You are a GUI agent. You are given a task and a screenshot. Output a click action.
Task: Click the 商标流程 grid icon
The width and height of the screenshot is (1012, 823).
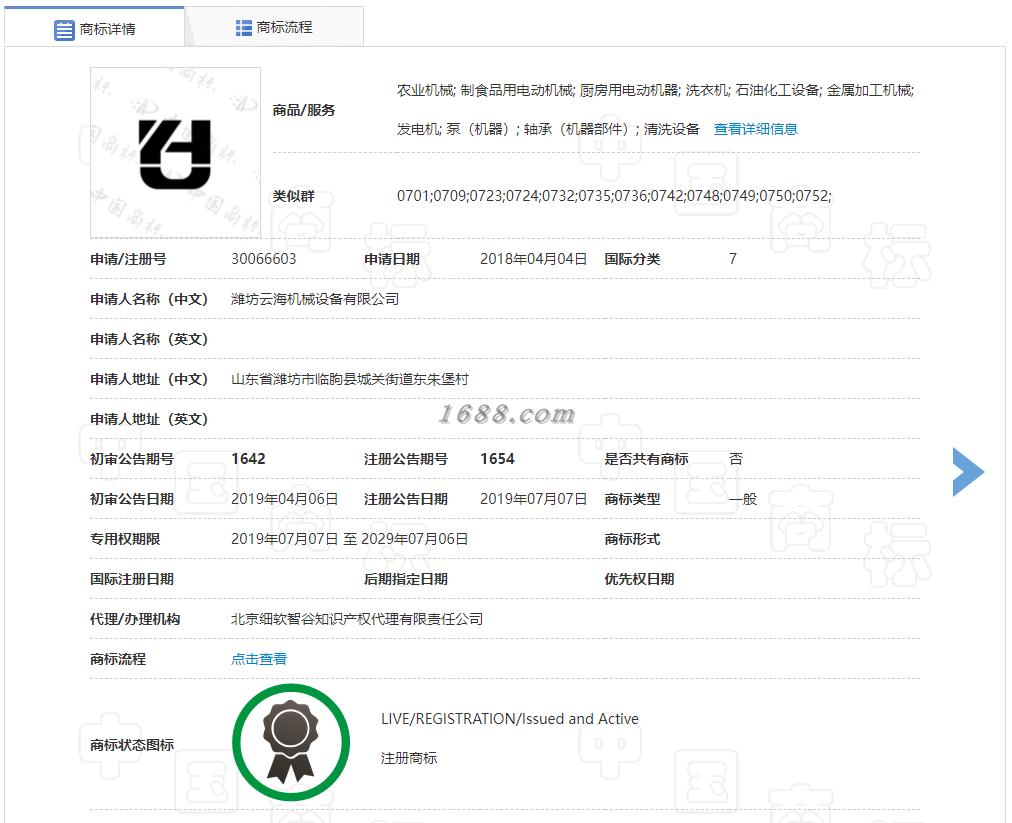pyautogui.click(x=243, y=28)
